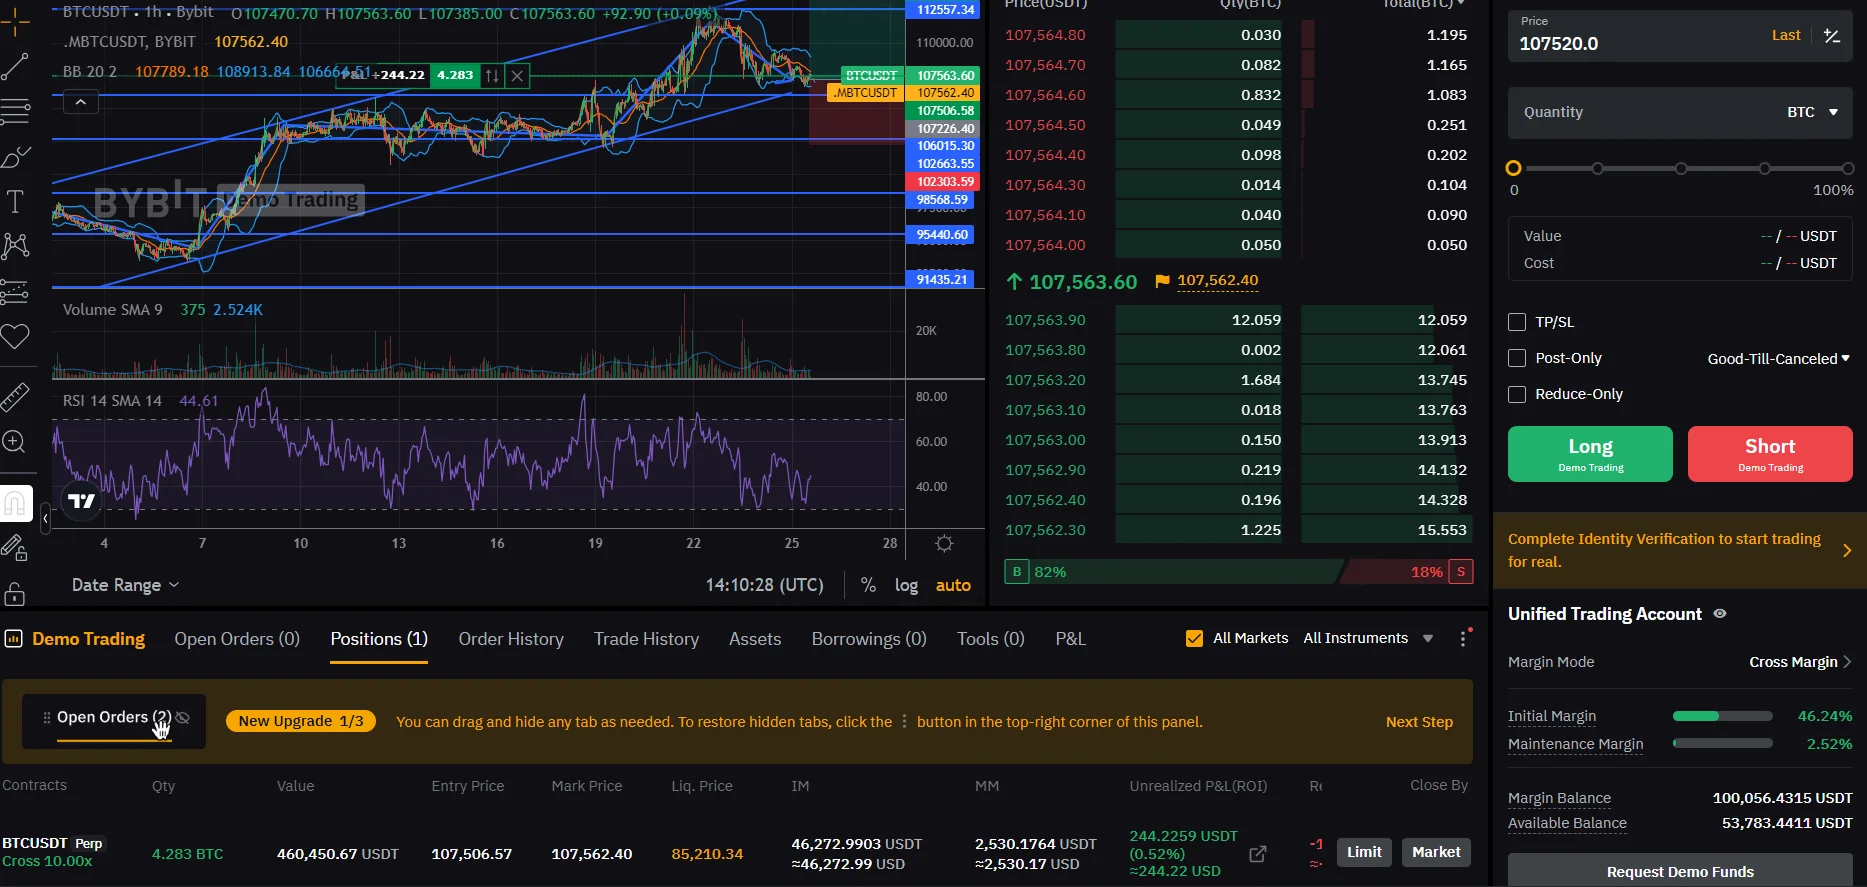
Task: Open the heart favorites icon tool
Action: tap(15, 336)
